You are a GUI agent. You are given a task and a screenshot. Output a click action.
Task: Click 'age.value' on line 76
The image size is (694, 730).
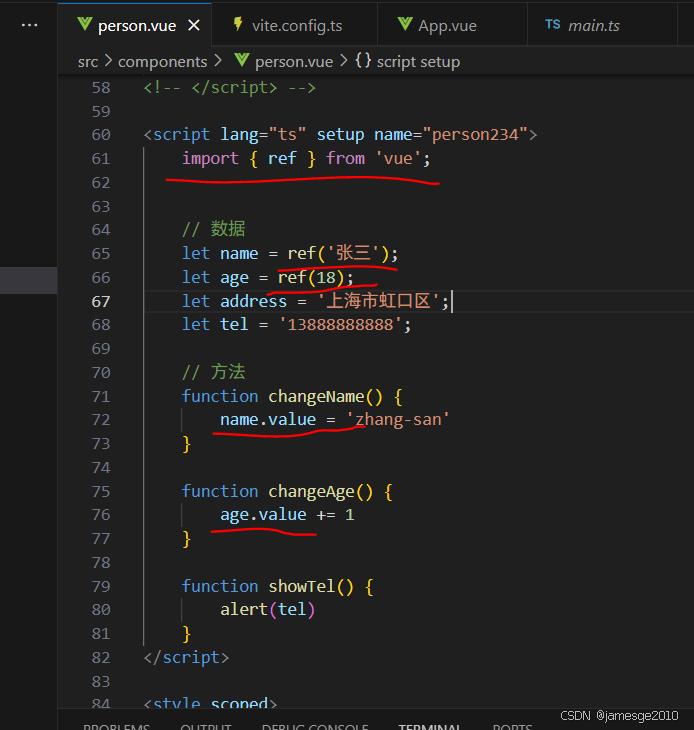(x=263, y=515)
